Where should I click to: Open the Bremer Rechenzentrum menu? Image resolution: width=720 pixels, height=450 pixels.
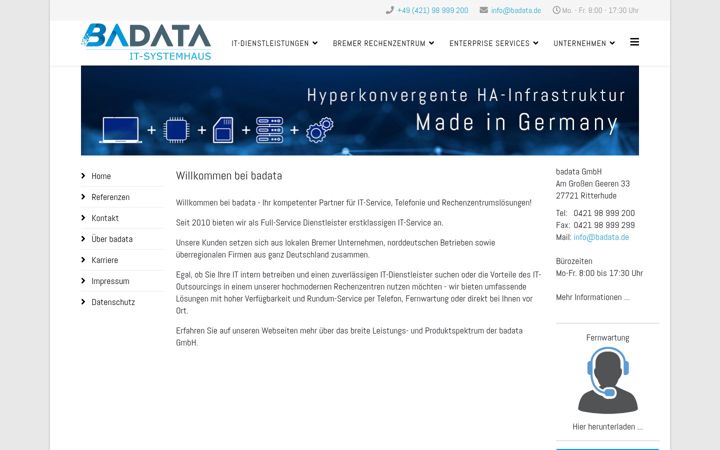point(379,43)
